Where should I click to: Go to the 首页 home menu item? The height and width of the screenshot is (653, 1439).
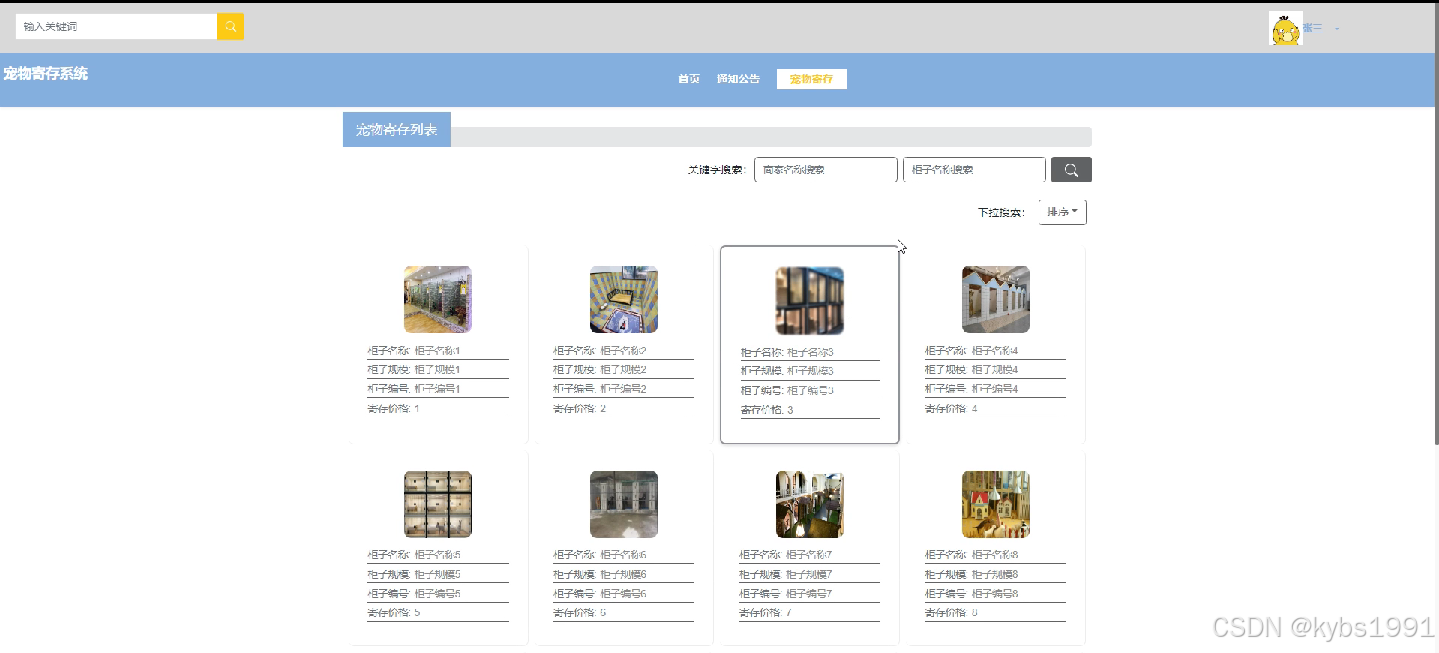689,79
